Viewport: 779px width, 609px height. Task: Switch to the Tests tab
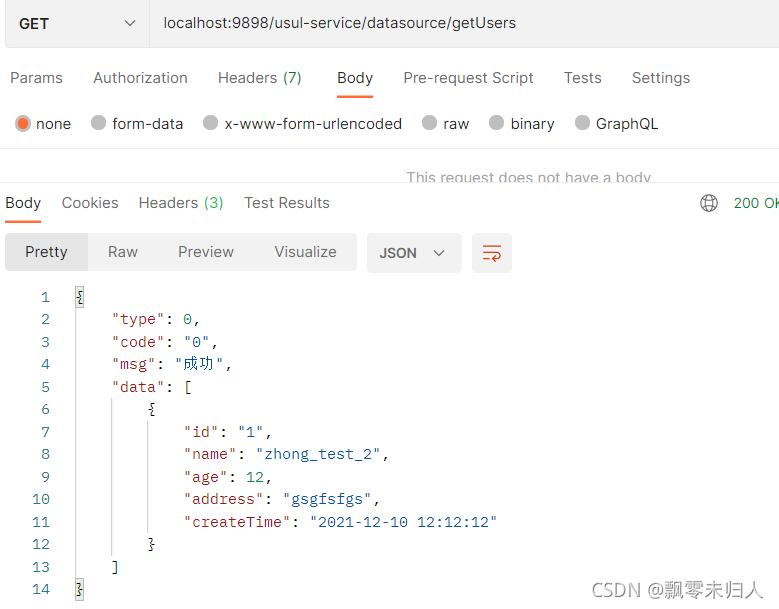tap(582, 78)
